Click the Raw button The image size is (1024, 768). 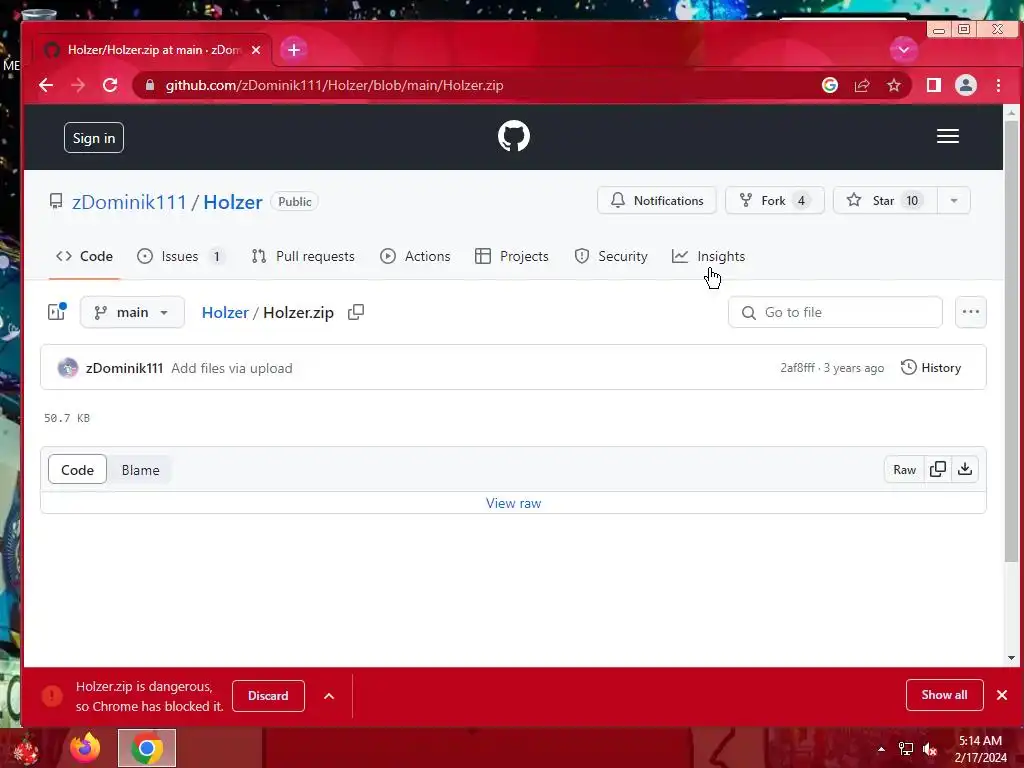(x=904, y=470)
